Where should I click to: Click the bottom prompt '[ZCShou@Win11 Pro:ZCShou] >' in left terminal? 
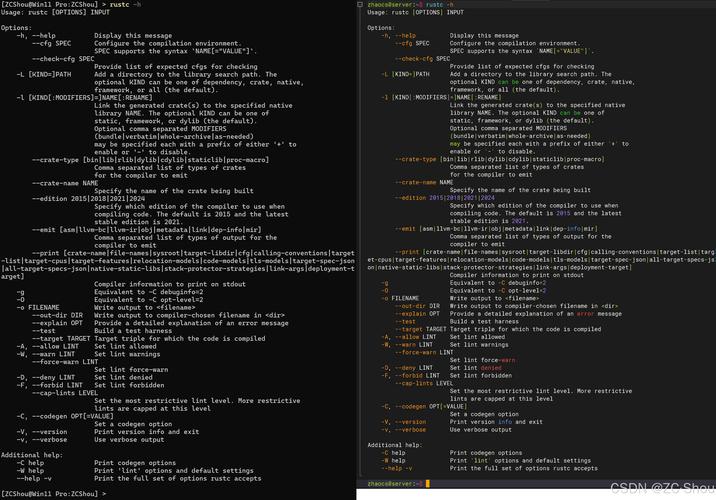pos(53,494)
